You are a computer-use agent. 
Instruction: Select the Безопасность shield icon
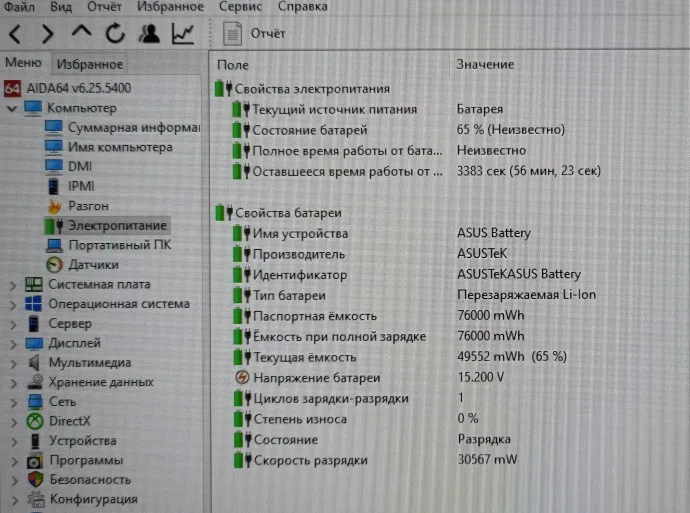(x=35, y=480)
